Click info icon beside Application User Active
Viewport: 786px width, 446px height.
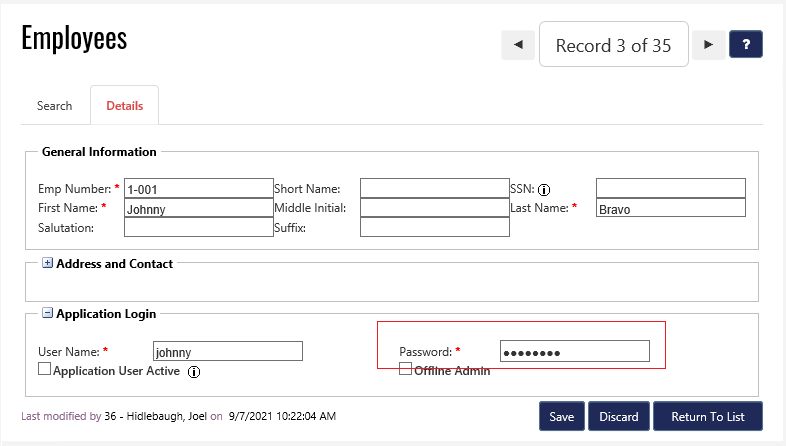click(195, 371)
